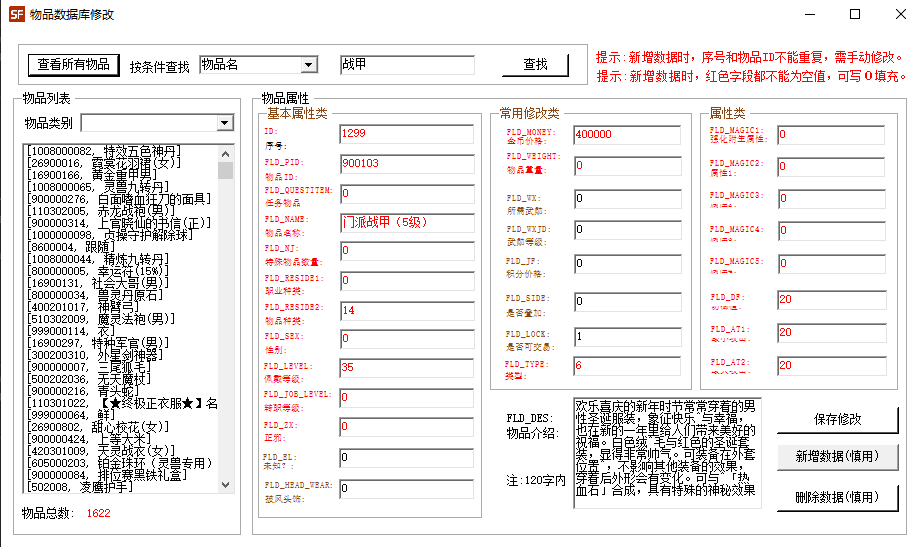Click 保存修改 to save changes
Image resolution: width=919 pixels, height=547 pixels.
coord(837,420)
